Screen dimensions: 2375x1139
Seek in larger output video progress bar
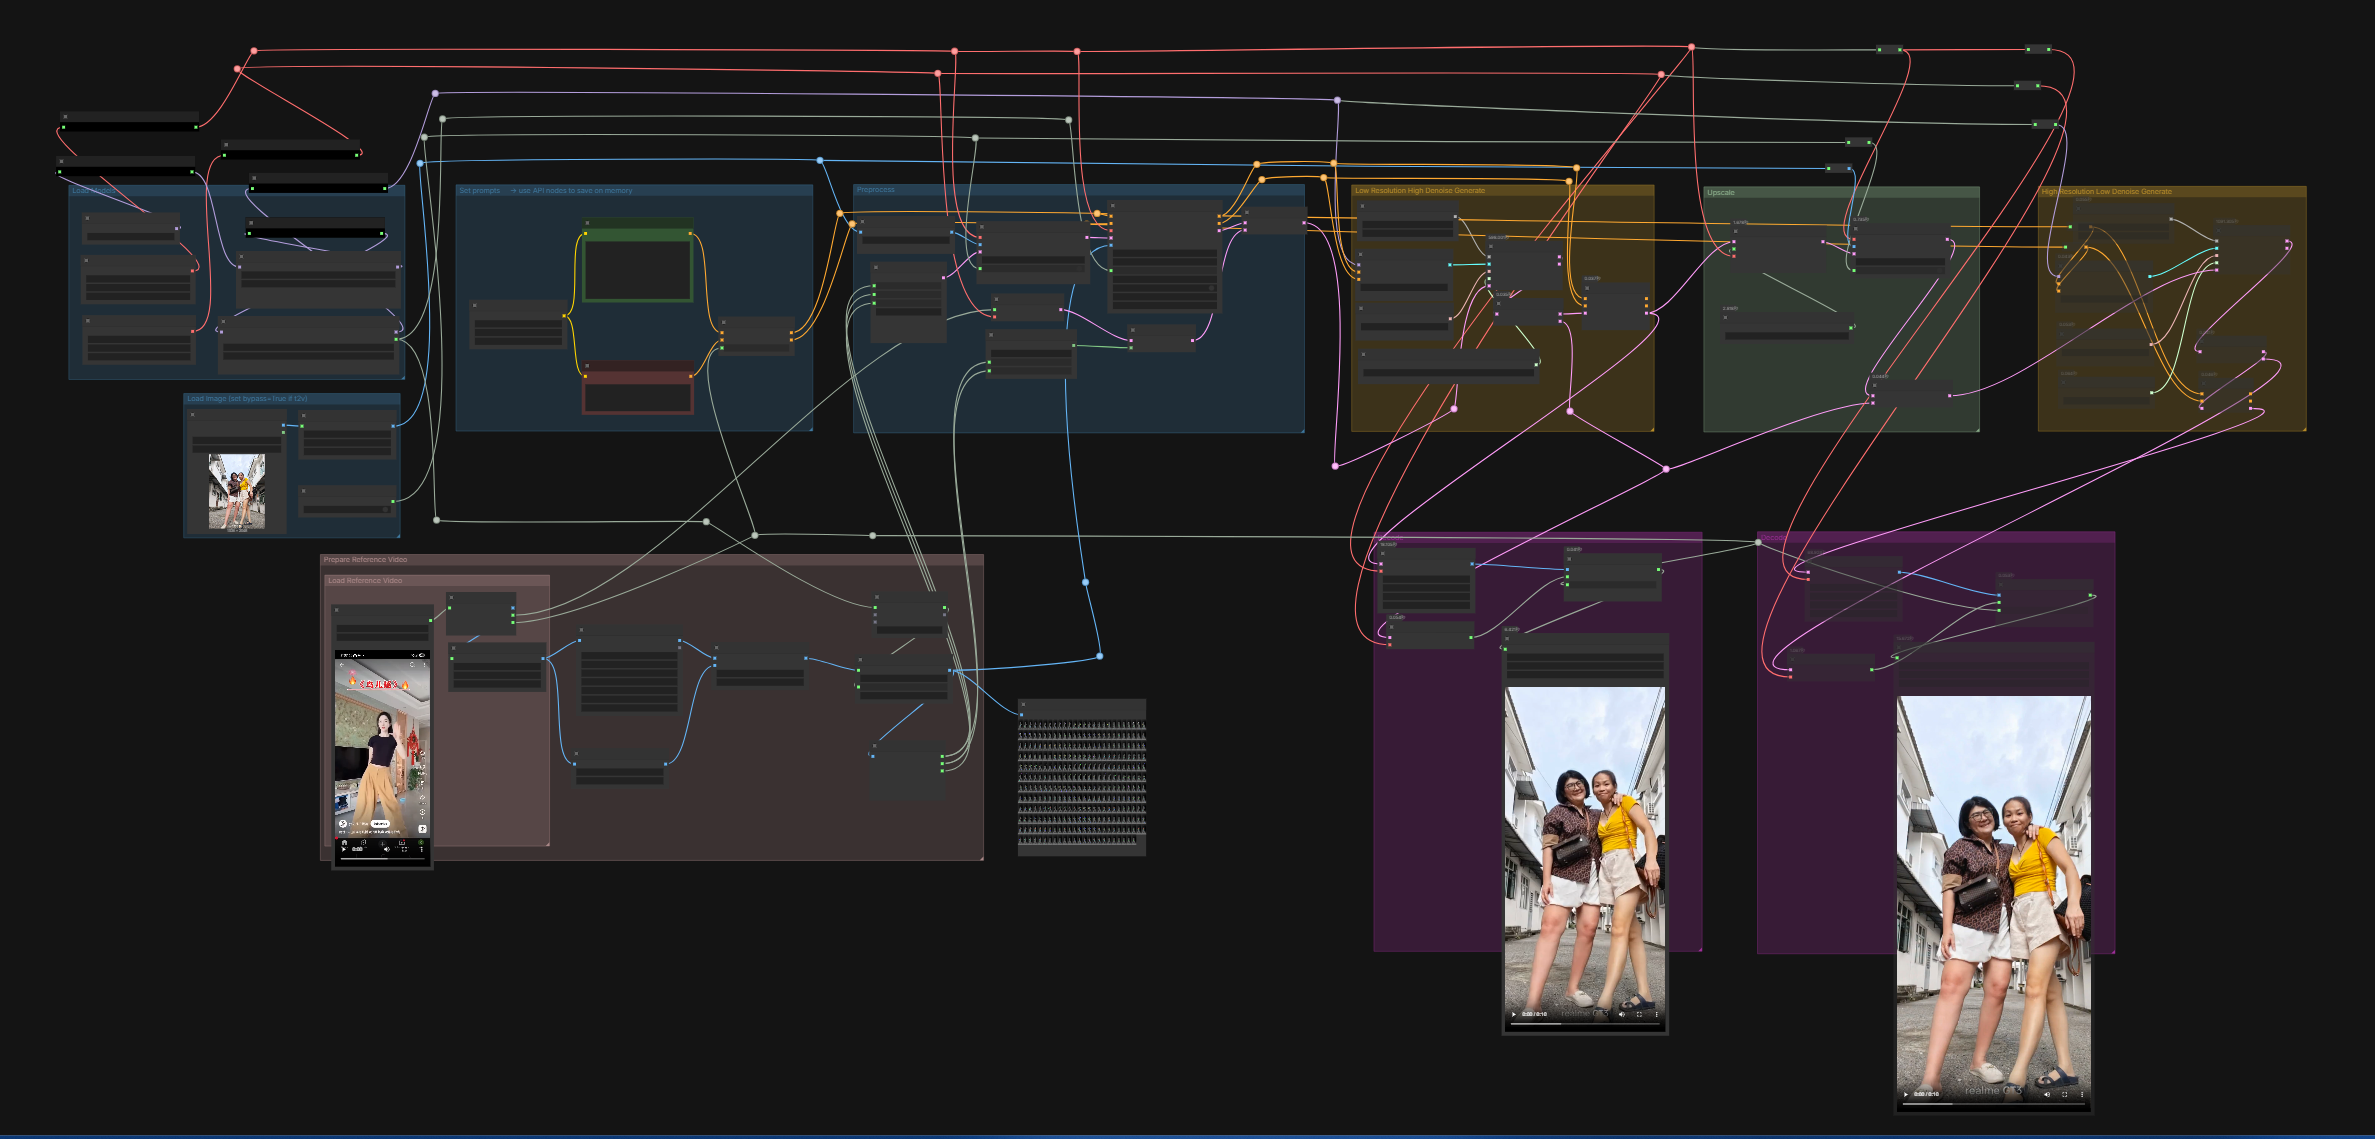(x=1994, y=1104)
